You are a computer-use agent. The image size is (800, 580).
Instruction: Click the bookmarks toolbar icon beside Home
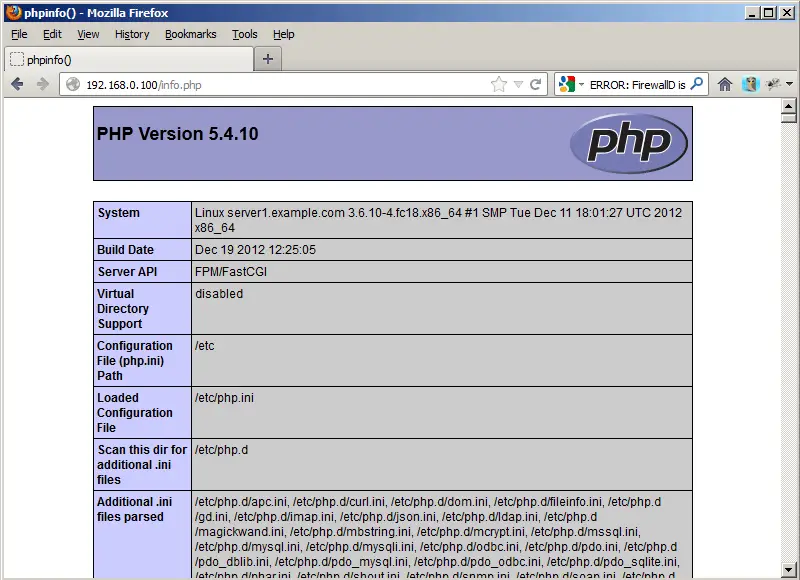750,85
